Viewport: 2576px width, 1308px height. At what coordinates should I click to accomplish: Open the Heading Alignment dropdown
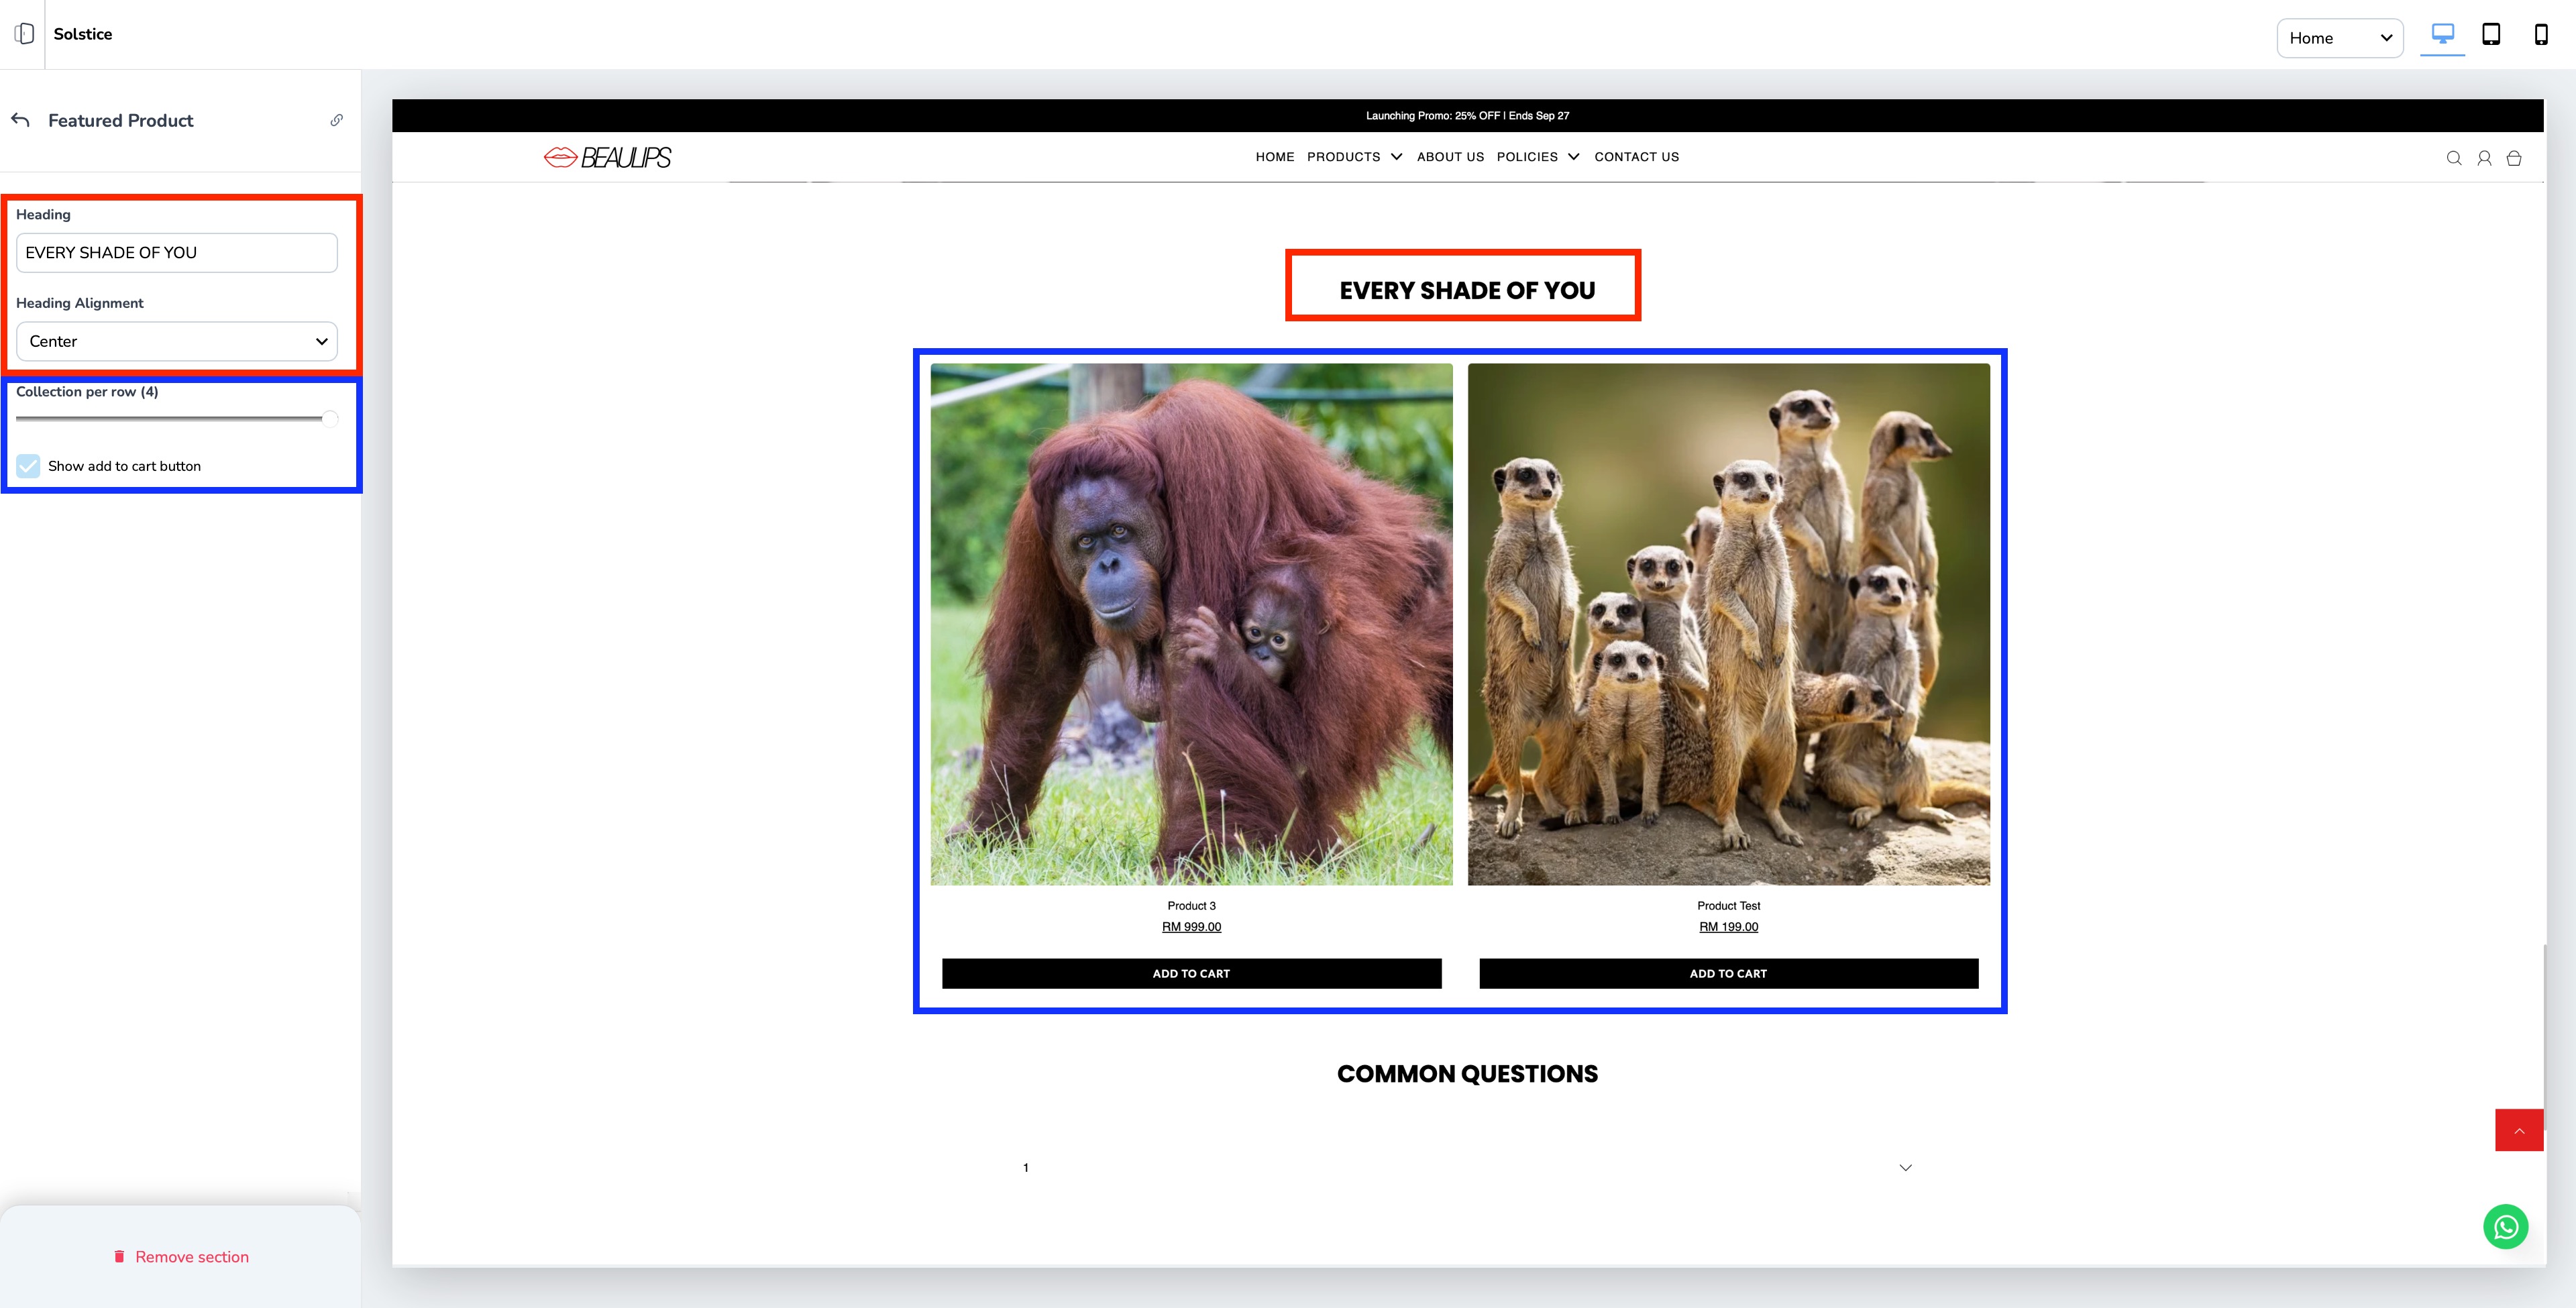tap(177, 341)
